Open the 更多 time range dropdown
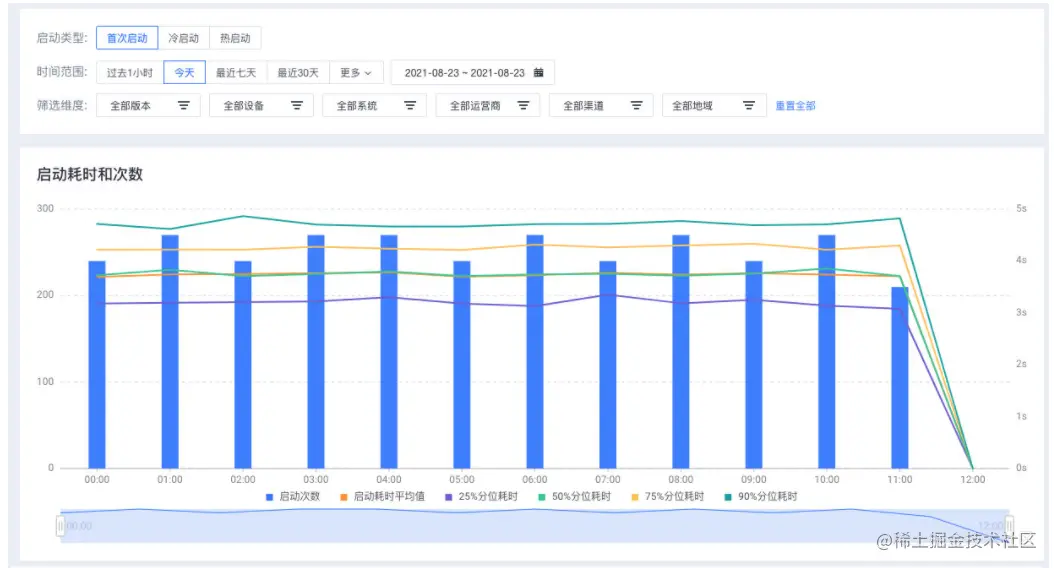Viewport: 1054px width, 568px height. 356,73
